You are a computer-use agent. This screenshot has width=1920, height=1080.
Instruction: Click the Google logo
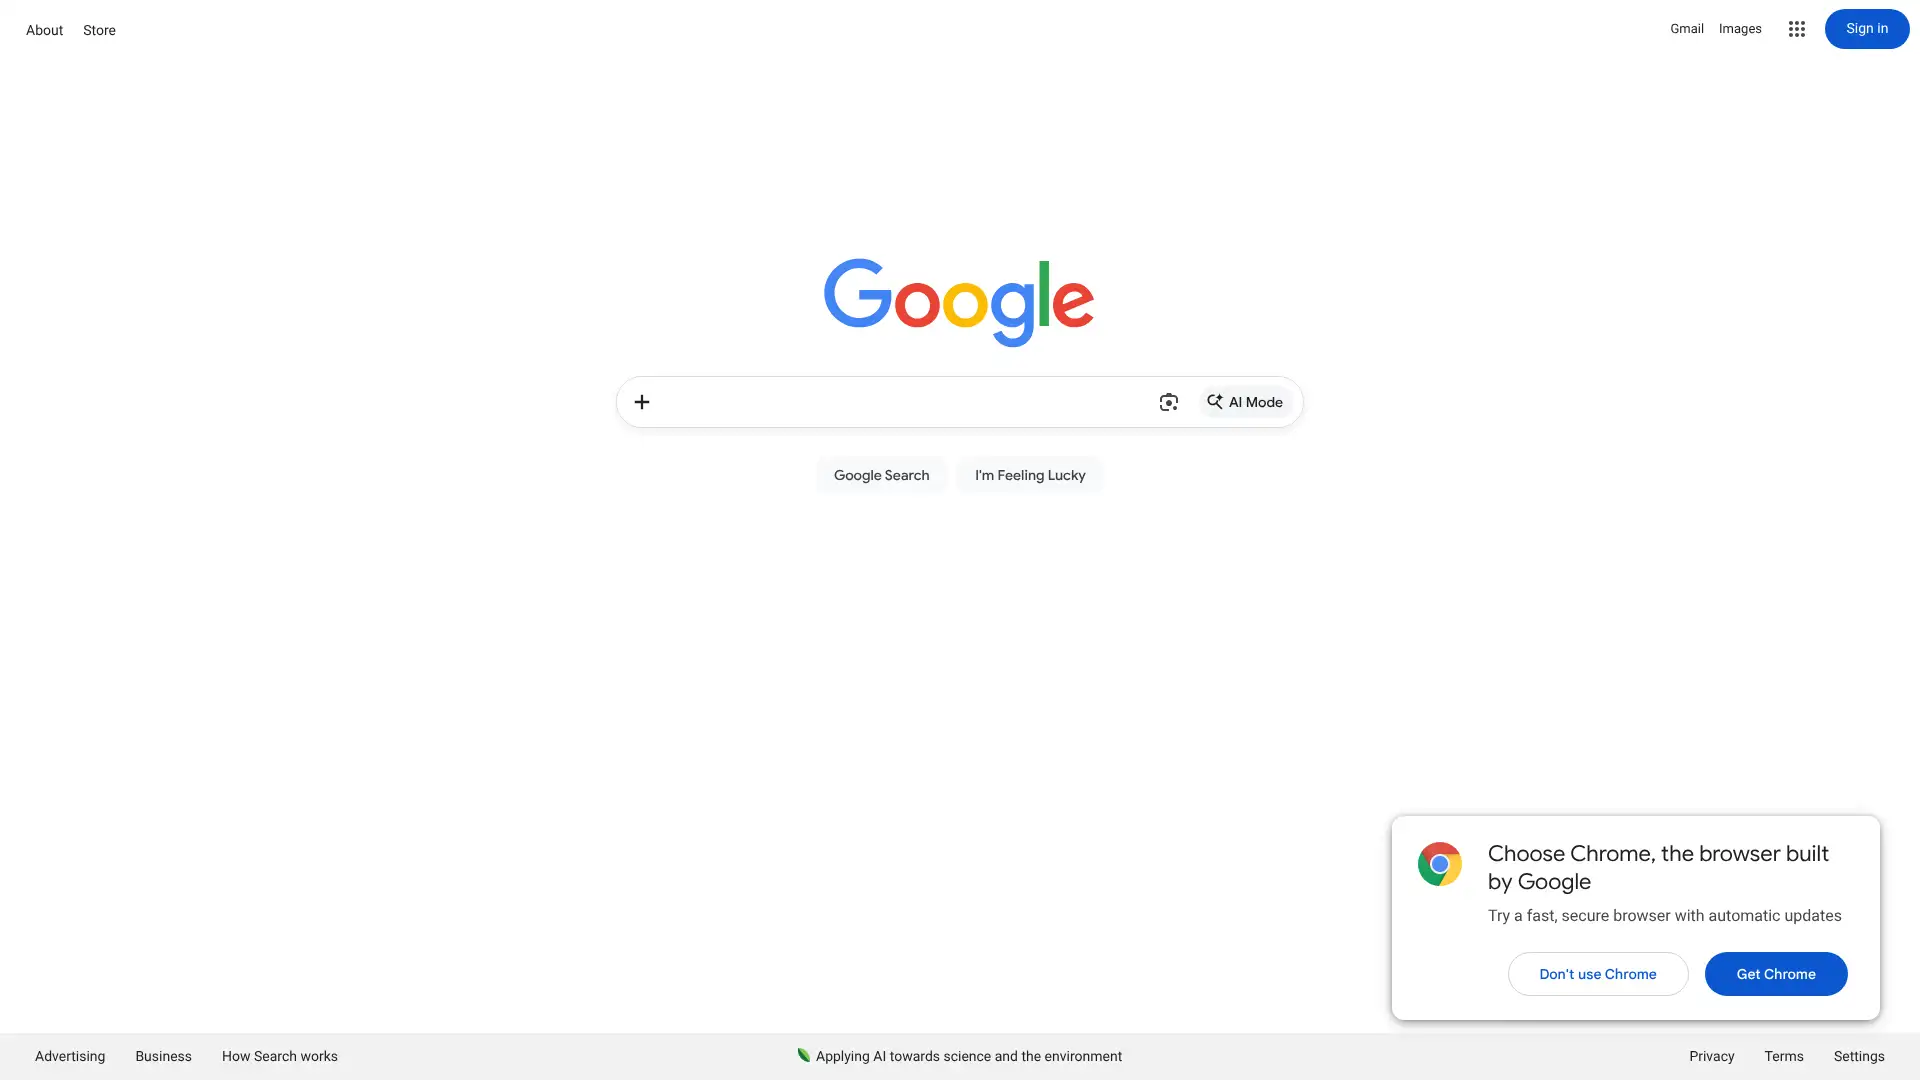[959, 302]
